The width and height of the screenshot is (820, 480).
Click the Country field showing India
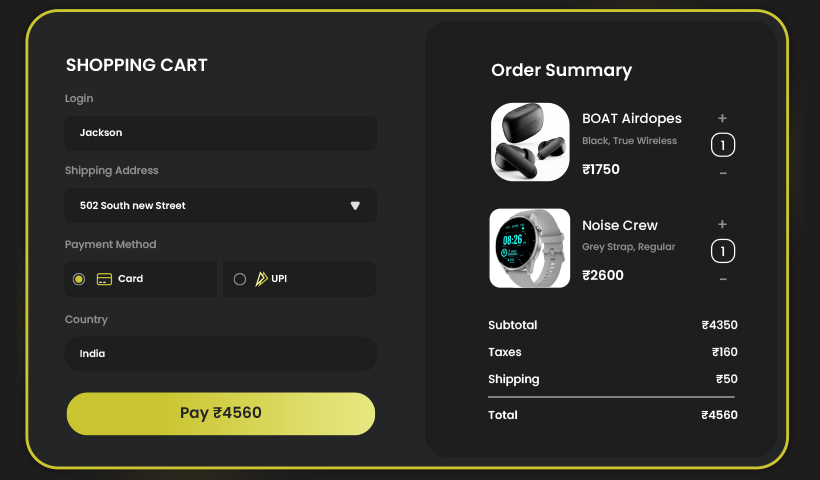(x=221, y=354)
